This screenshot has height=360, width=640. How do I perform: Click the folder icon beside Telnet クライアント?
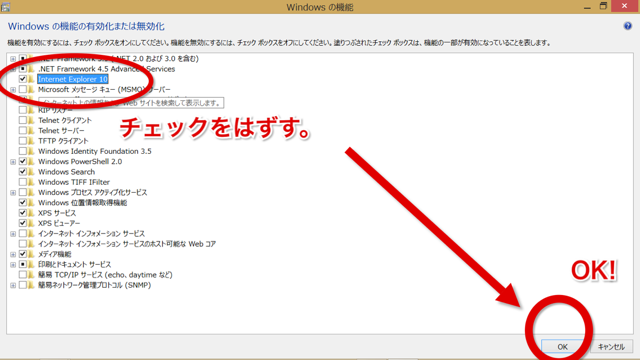point(31,120)
